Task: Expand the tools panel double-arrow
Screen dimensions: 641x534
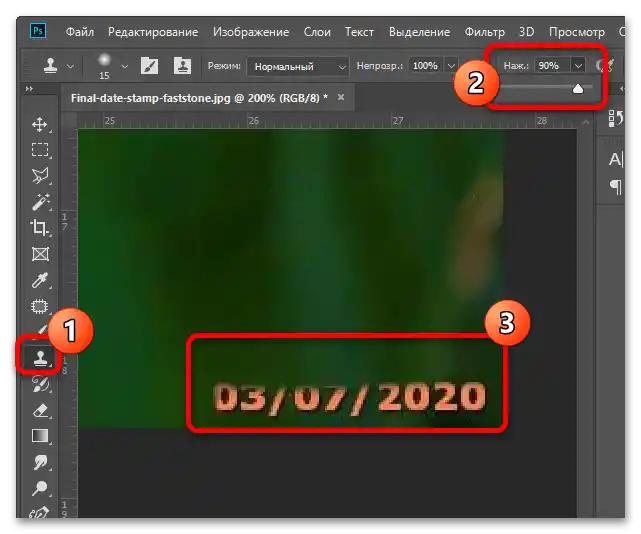Action: coord(29,89)
